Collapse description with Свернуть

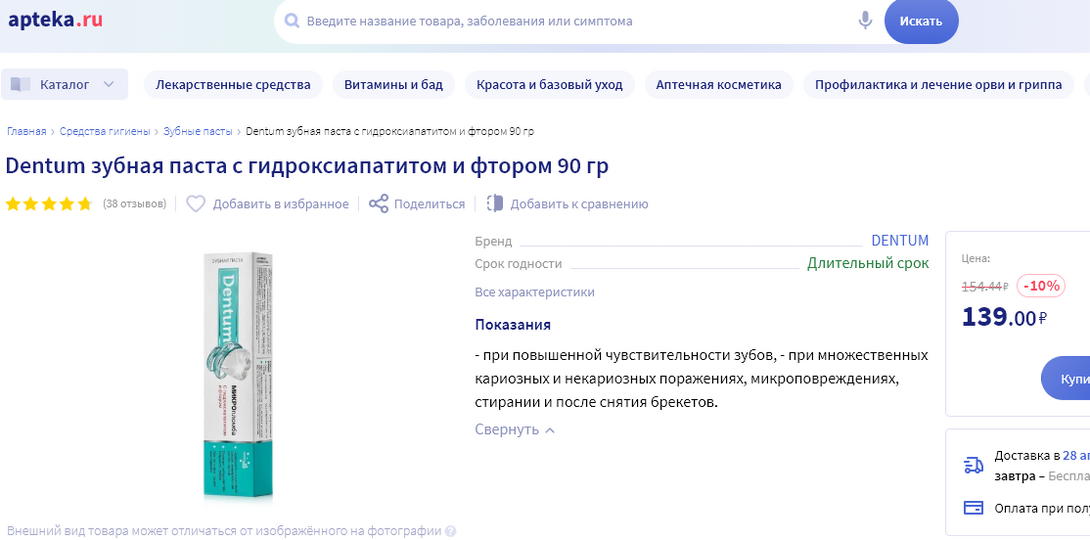[515, 429]
